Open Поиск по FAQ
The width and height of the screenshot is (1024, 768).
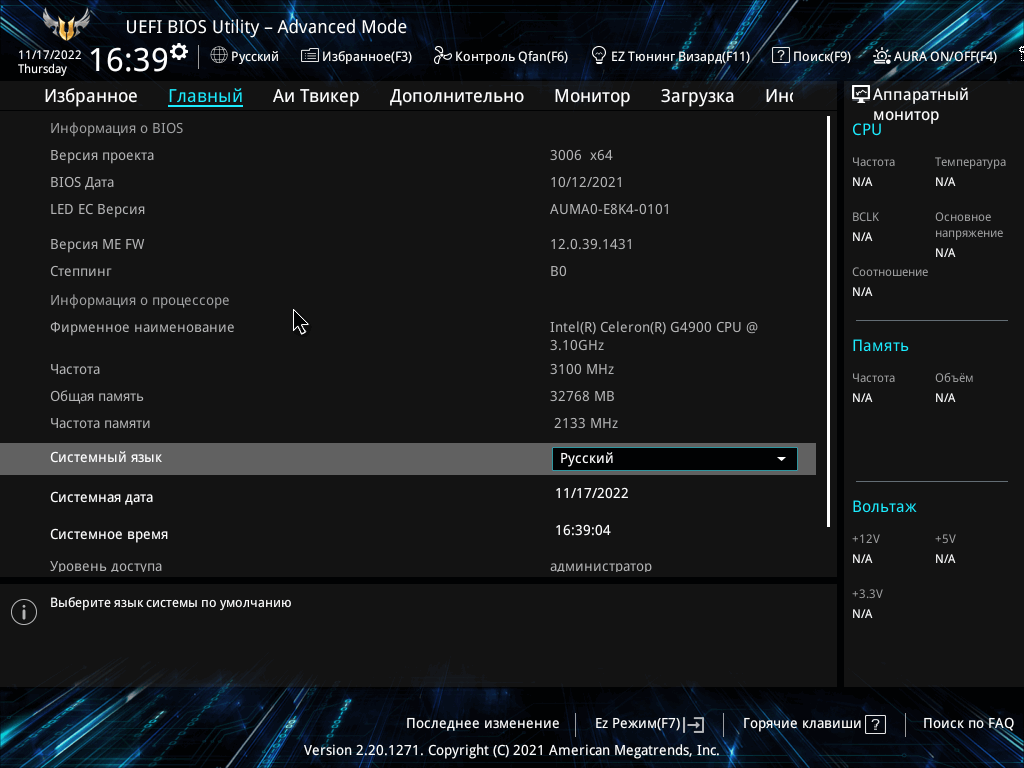968,724
